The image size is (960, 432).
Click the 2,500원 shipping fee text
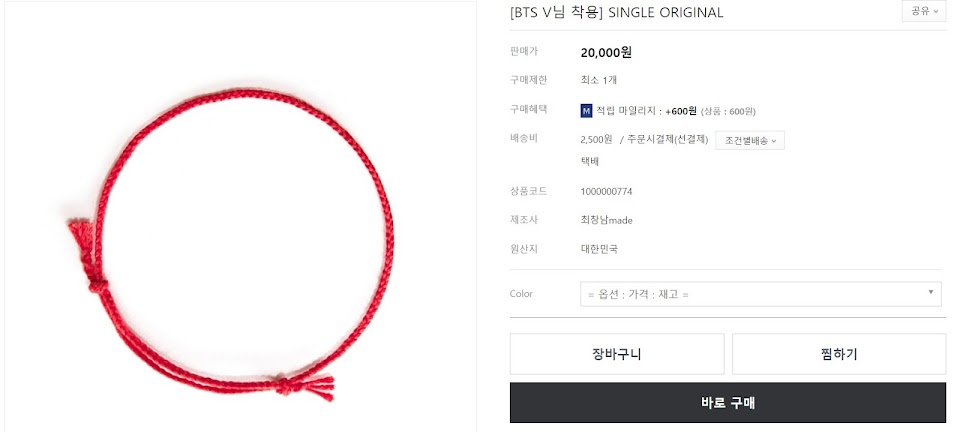[596, 140]
